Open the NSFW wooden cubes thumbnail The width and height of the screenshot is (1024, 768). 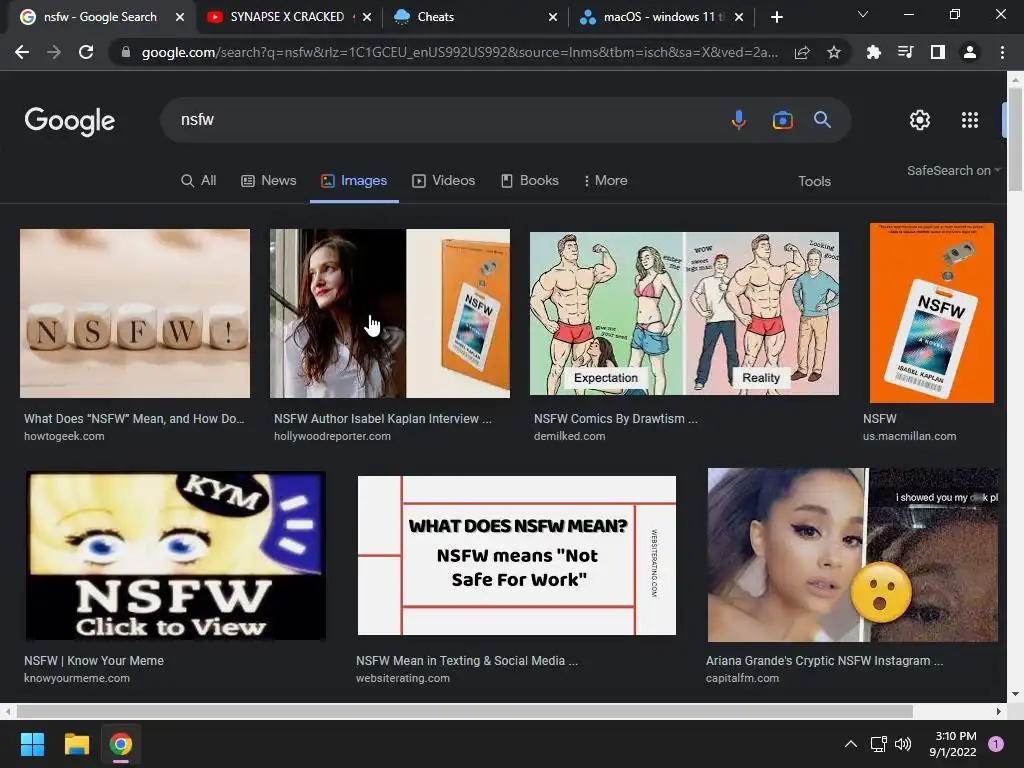[135, 313]
